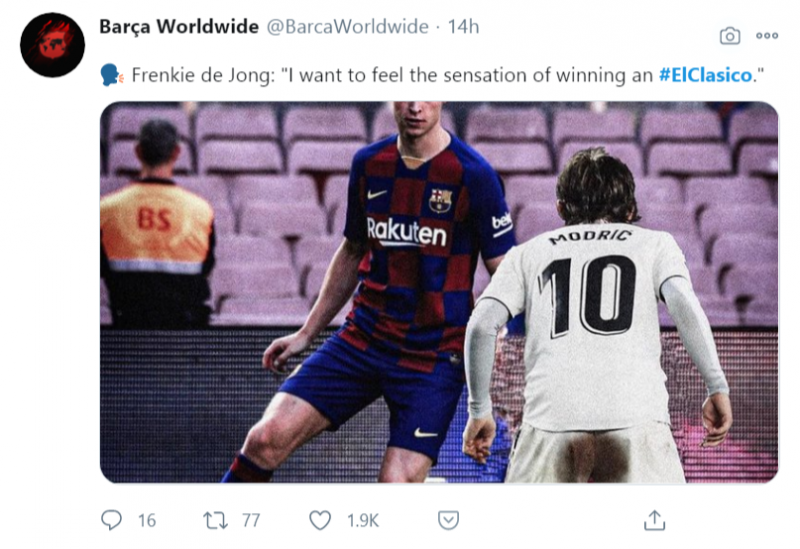Save the tweet with the Pocket icon
Viewport: 800px width, 549px height.
449,520
